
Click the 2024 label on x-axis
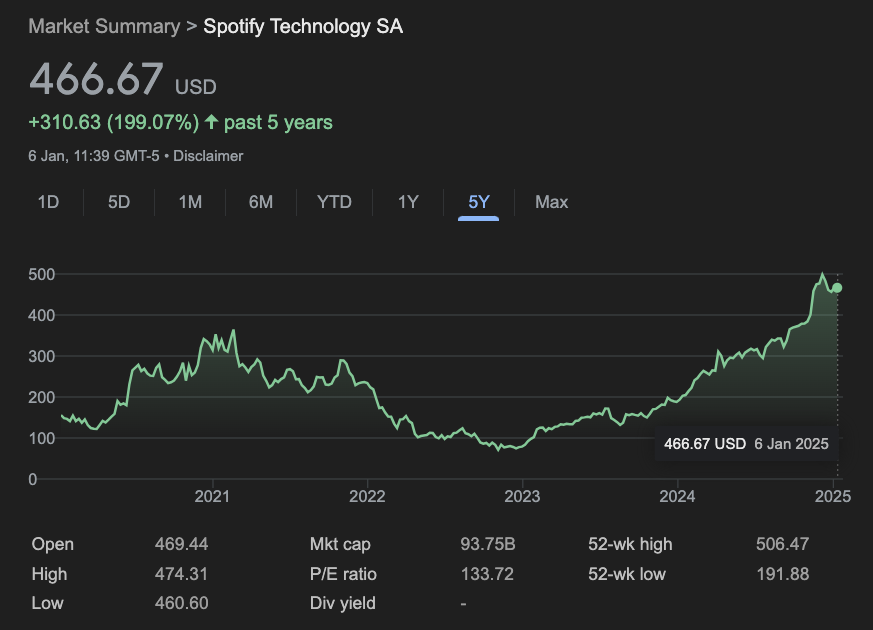click(677, 496)
